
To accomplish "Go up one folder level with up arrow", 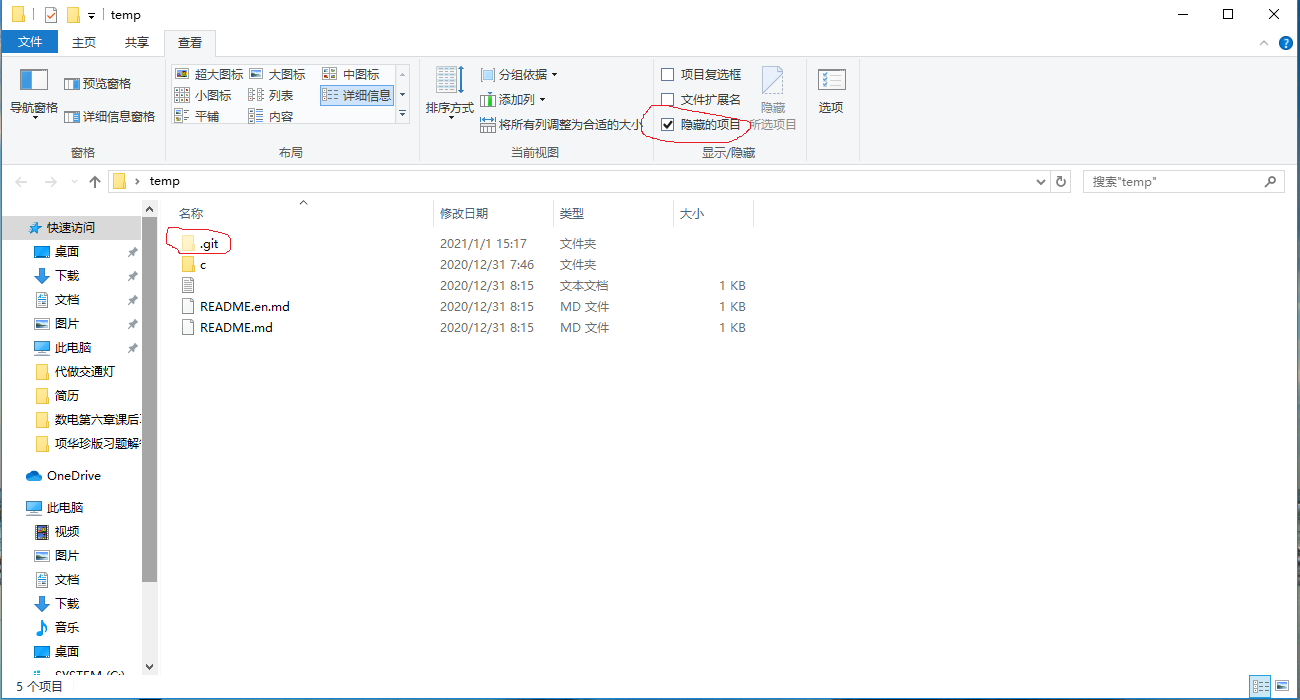I will pos(95,181).
